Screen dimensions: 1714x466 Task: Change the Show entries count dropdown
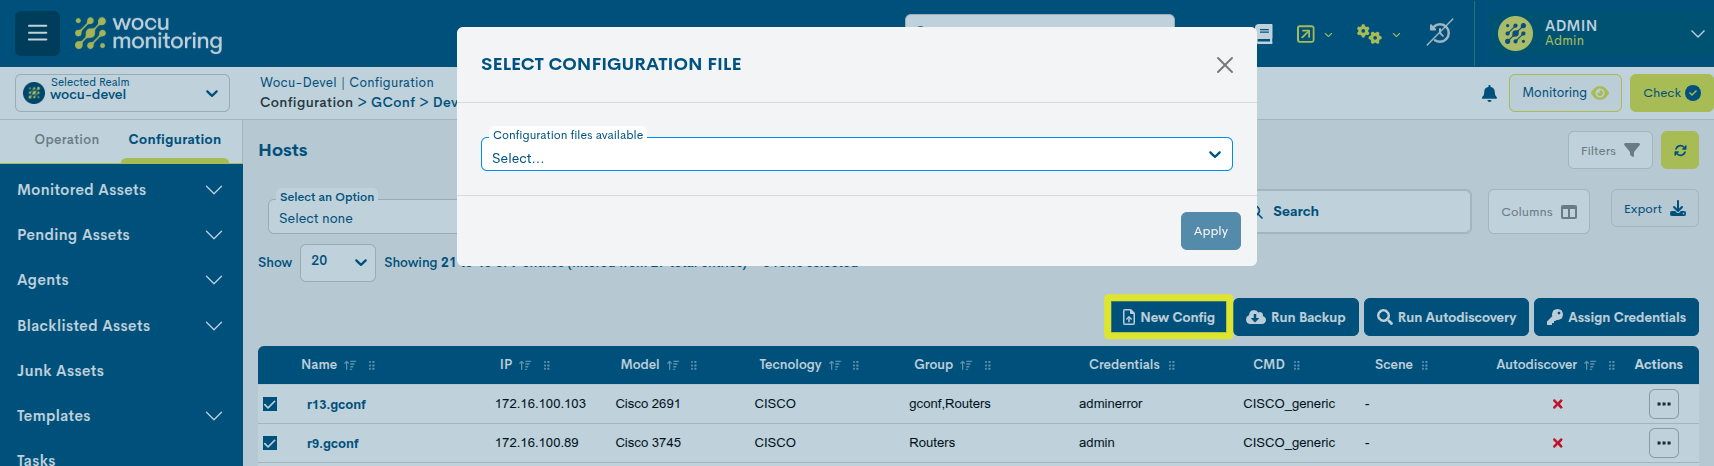click(x=337, y=262)
